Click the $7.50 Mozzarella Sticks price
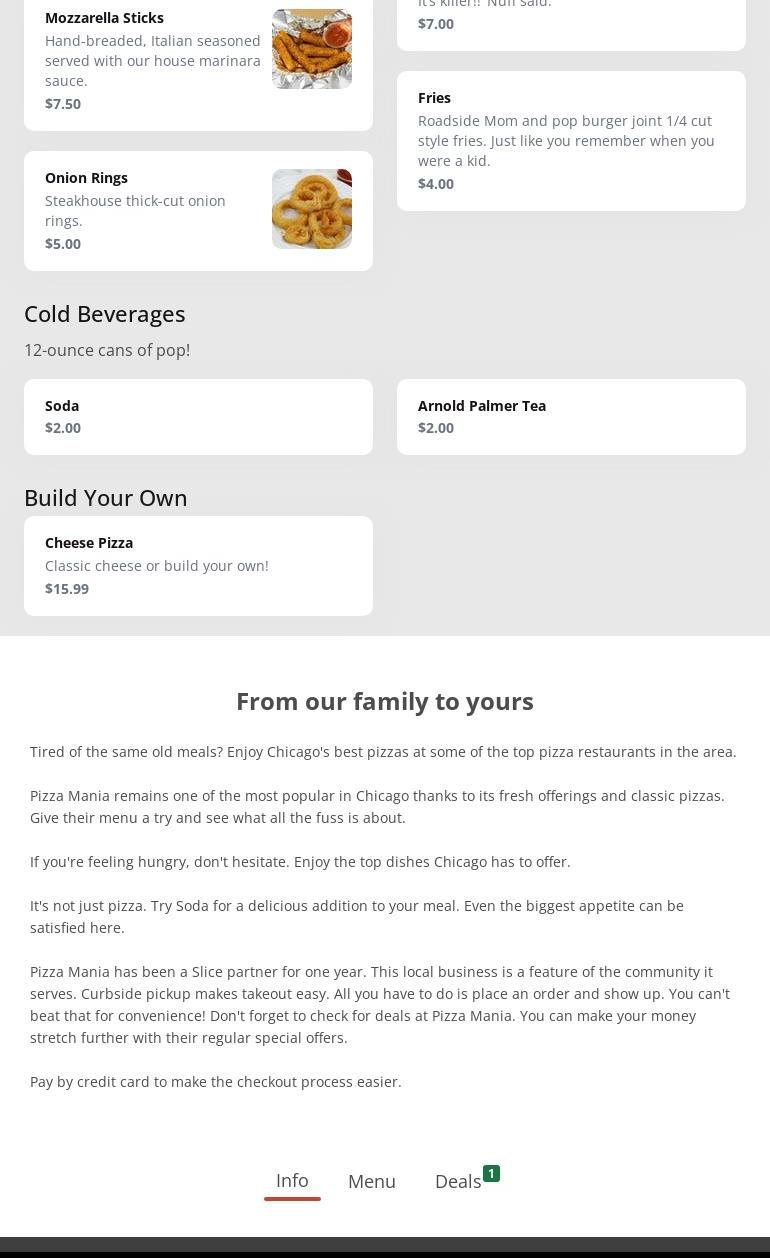Screen dimensions: 770x1258 coord(63,104)
